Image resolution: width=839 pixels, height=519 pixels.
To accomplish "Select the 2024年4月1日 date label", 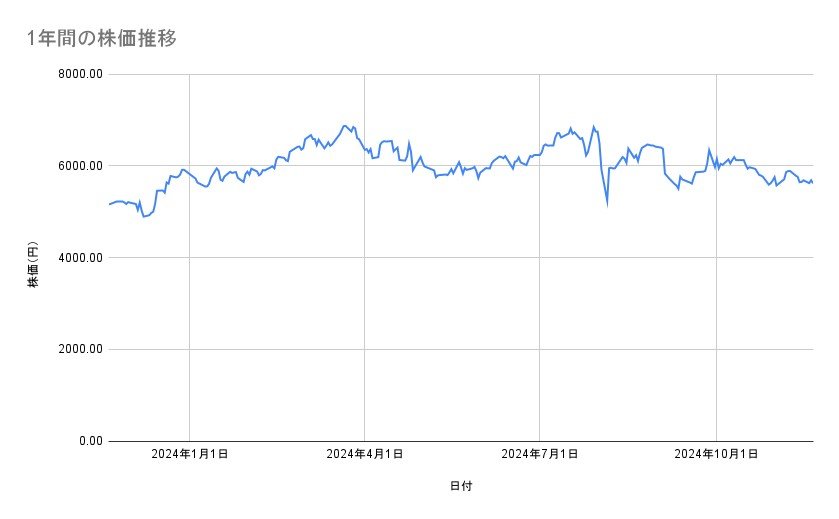I will (x=365, y=455).
